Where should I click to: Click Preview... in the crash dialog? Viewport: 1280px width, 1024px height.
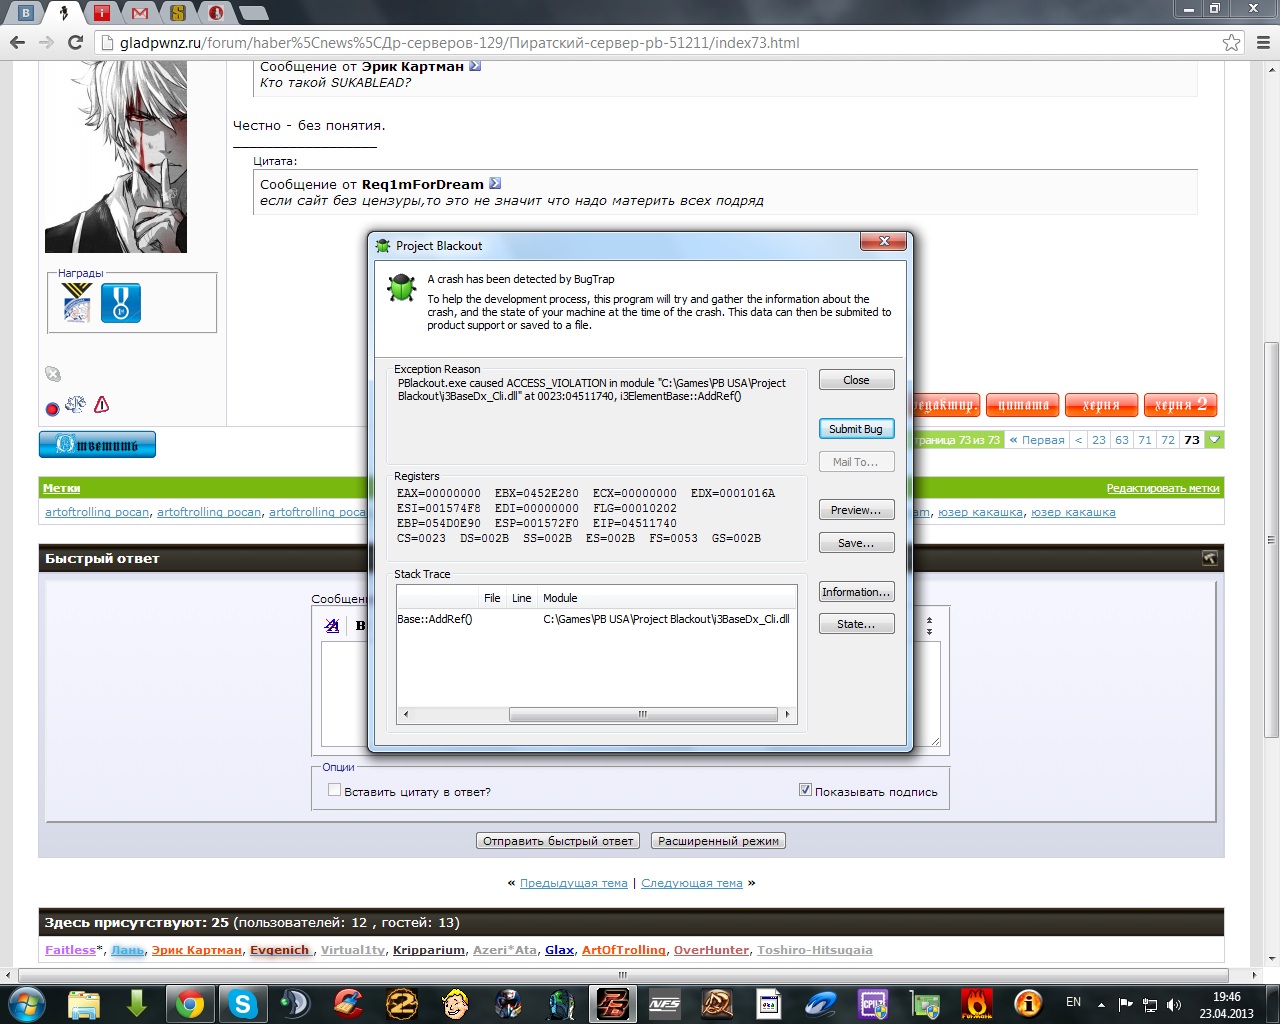(x=856, y=510)
